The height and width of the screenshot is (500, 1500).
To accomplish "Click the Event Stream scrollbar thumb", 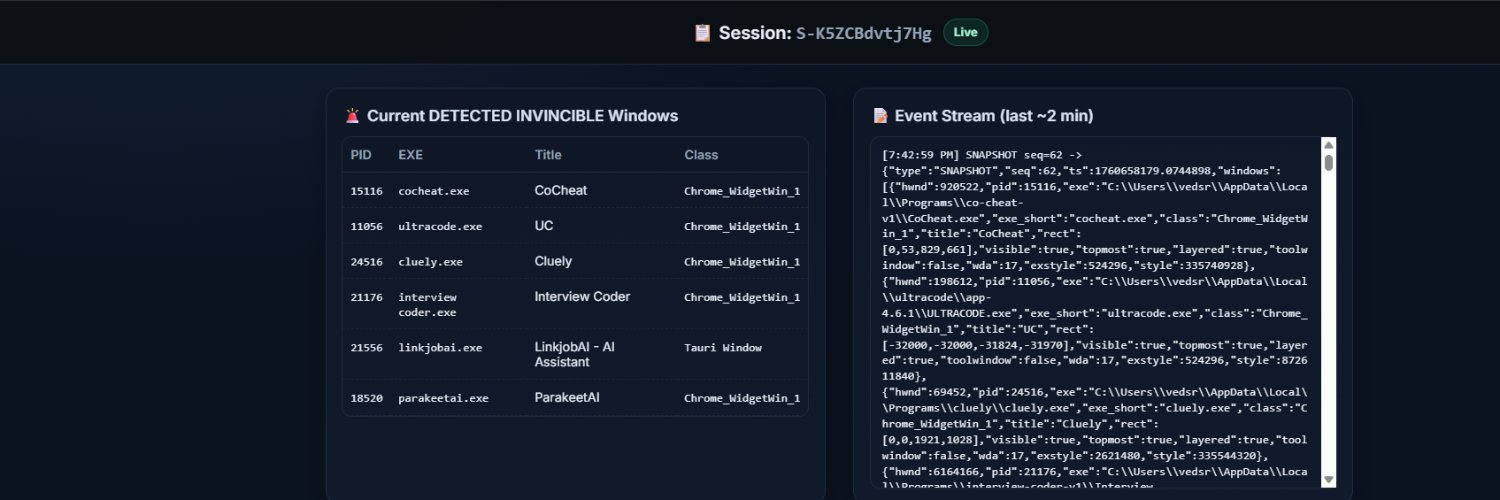I will [x=1328, y=162].
